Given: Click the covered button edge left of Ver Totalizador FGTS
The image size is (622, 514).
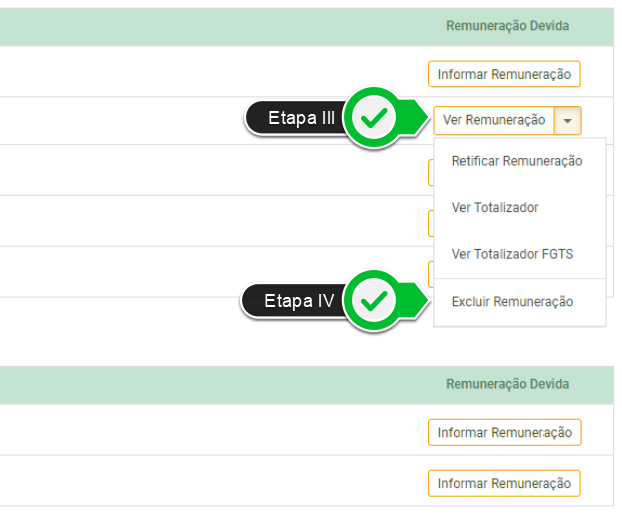Looking at the screenshot, I should pyautogui.click(x=431, y=273).
